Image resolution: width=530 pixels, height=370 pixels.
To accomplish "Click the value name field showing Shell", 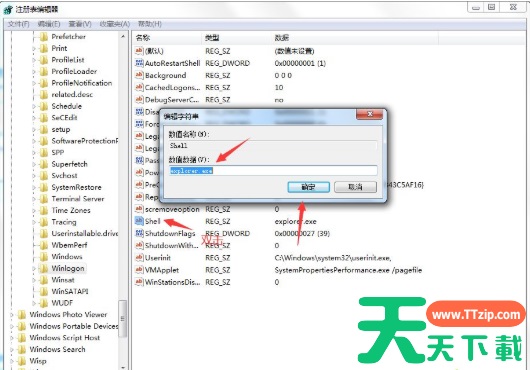I will (x=273, y=146).
